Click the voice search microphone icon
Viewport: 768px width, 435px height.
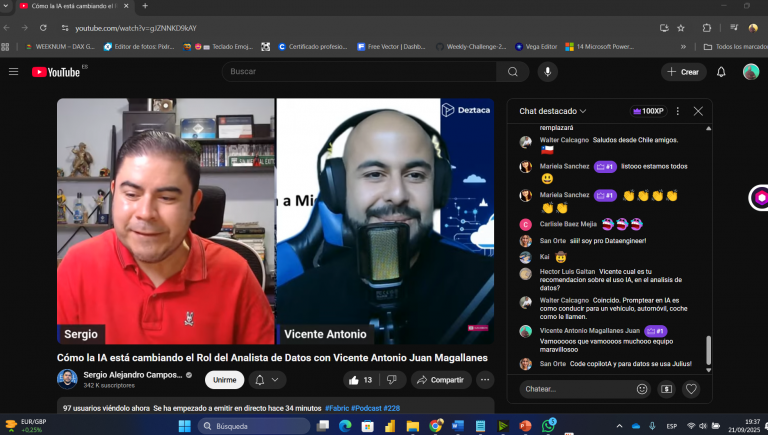tap(546, 72)
